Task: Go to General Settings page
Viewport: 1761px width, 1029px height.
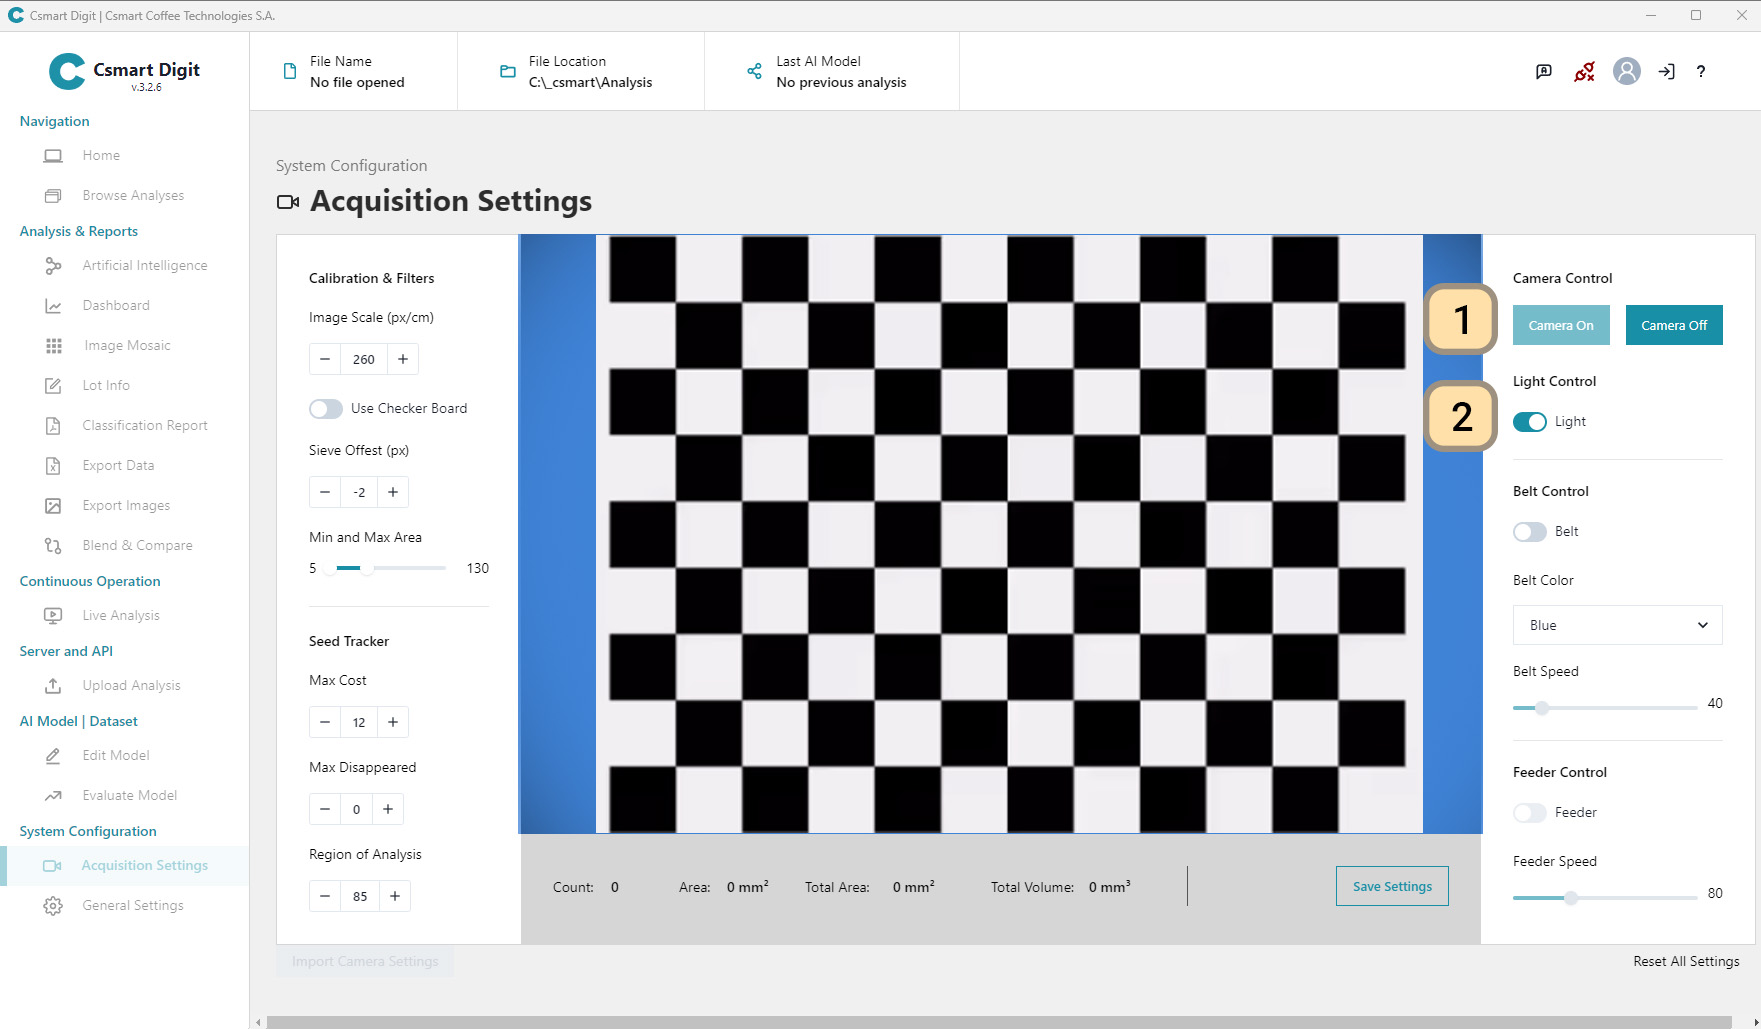Action: [x=132, y=905]
